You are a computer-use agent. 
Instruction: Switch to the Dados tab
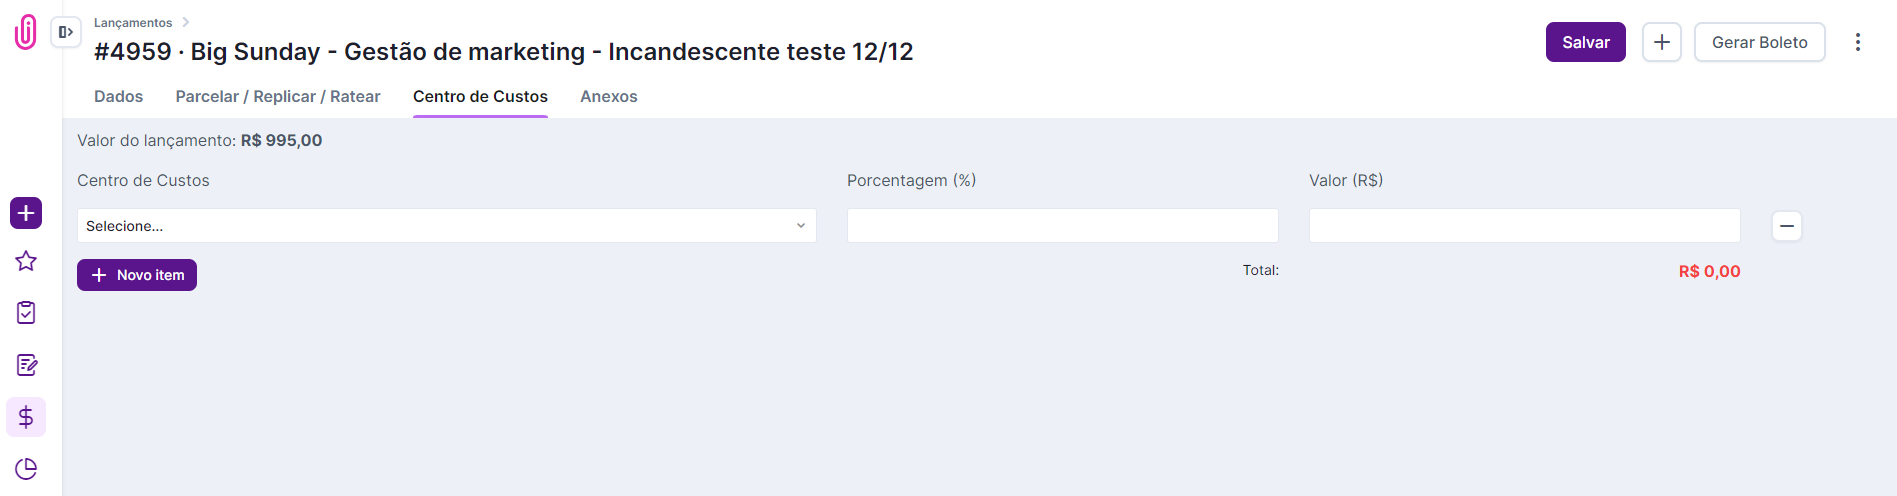coord(118,97)
